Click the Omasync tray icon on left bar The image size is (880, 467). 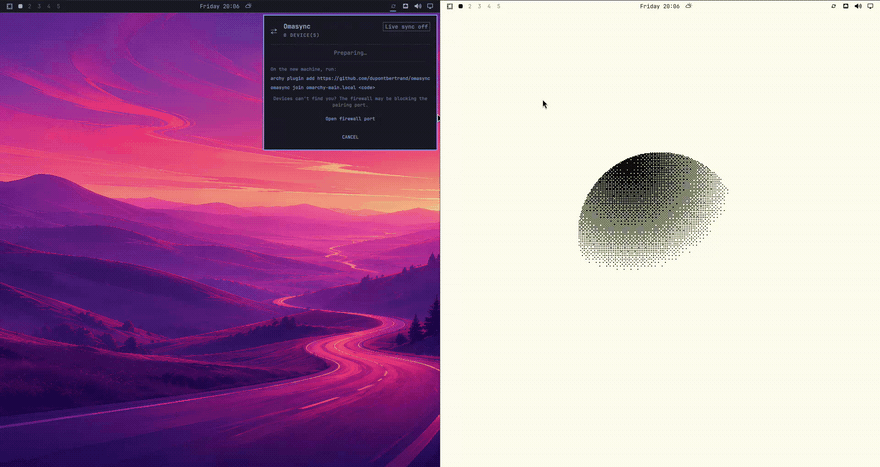point(393,6)
